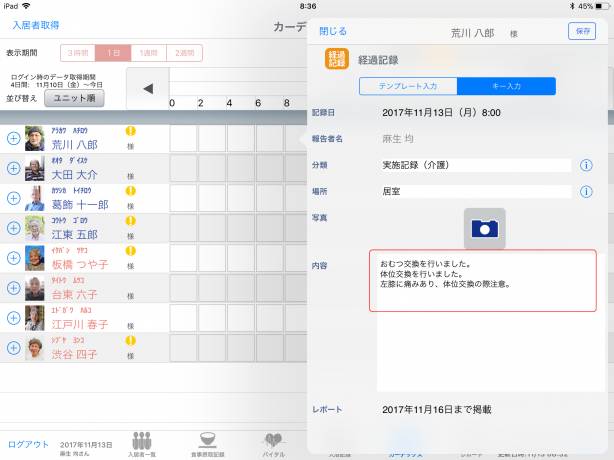Viewport: 614px width, 460px height.
Task: Open 食事摂取記録 bowl icon
Action: (207, 443)
